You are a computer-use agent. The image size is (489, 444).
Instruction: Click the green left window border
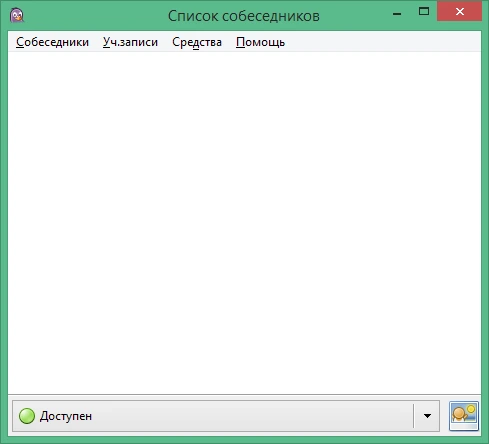[4, 233]
